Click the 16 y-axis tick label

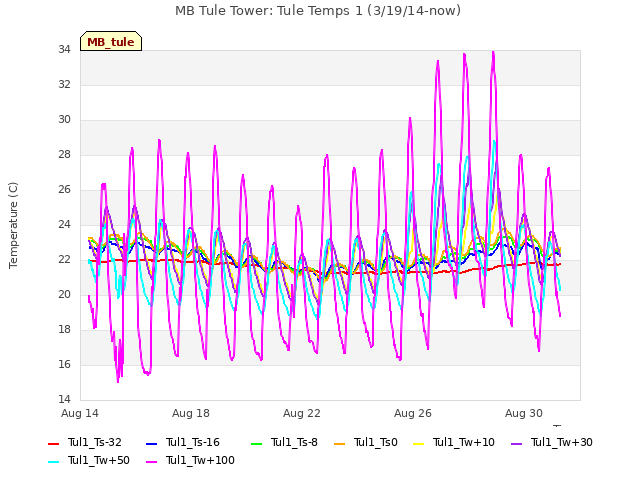pyautogui.click(x=64, y=364)
